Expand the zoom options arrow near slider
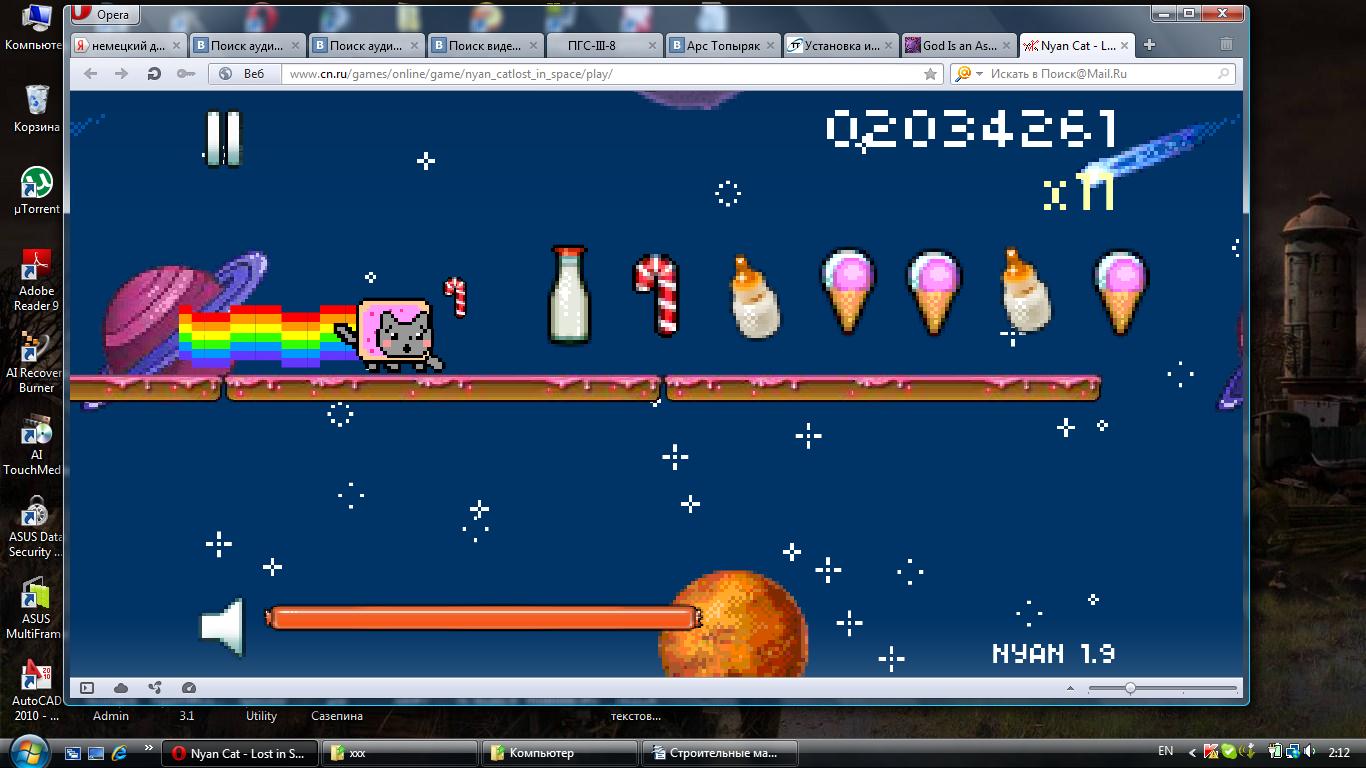The width and height of the screenshot is (1366, 768). pyautogui.click(x=1070, y=688)
